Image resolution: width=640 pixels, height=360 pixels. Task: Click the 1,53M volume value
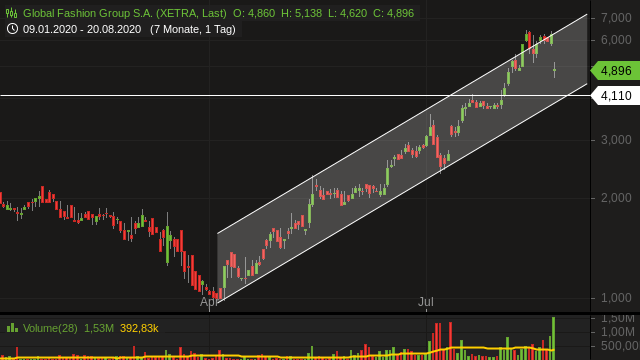tap(99, 328)
